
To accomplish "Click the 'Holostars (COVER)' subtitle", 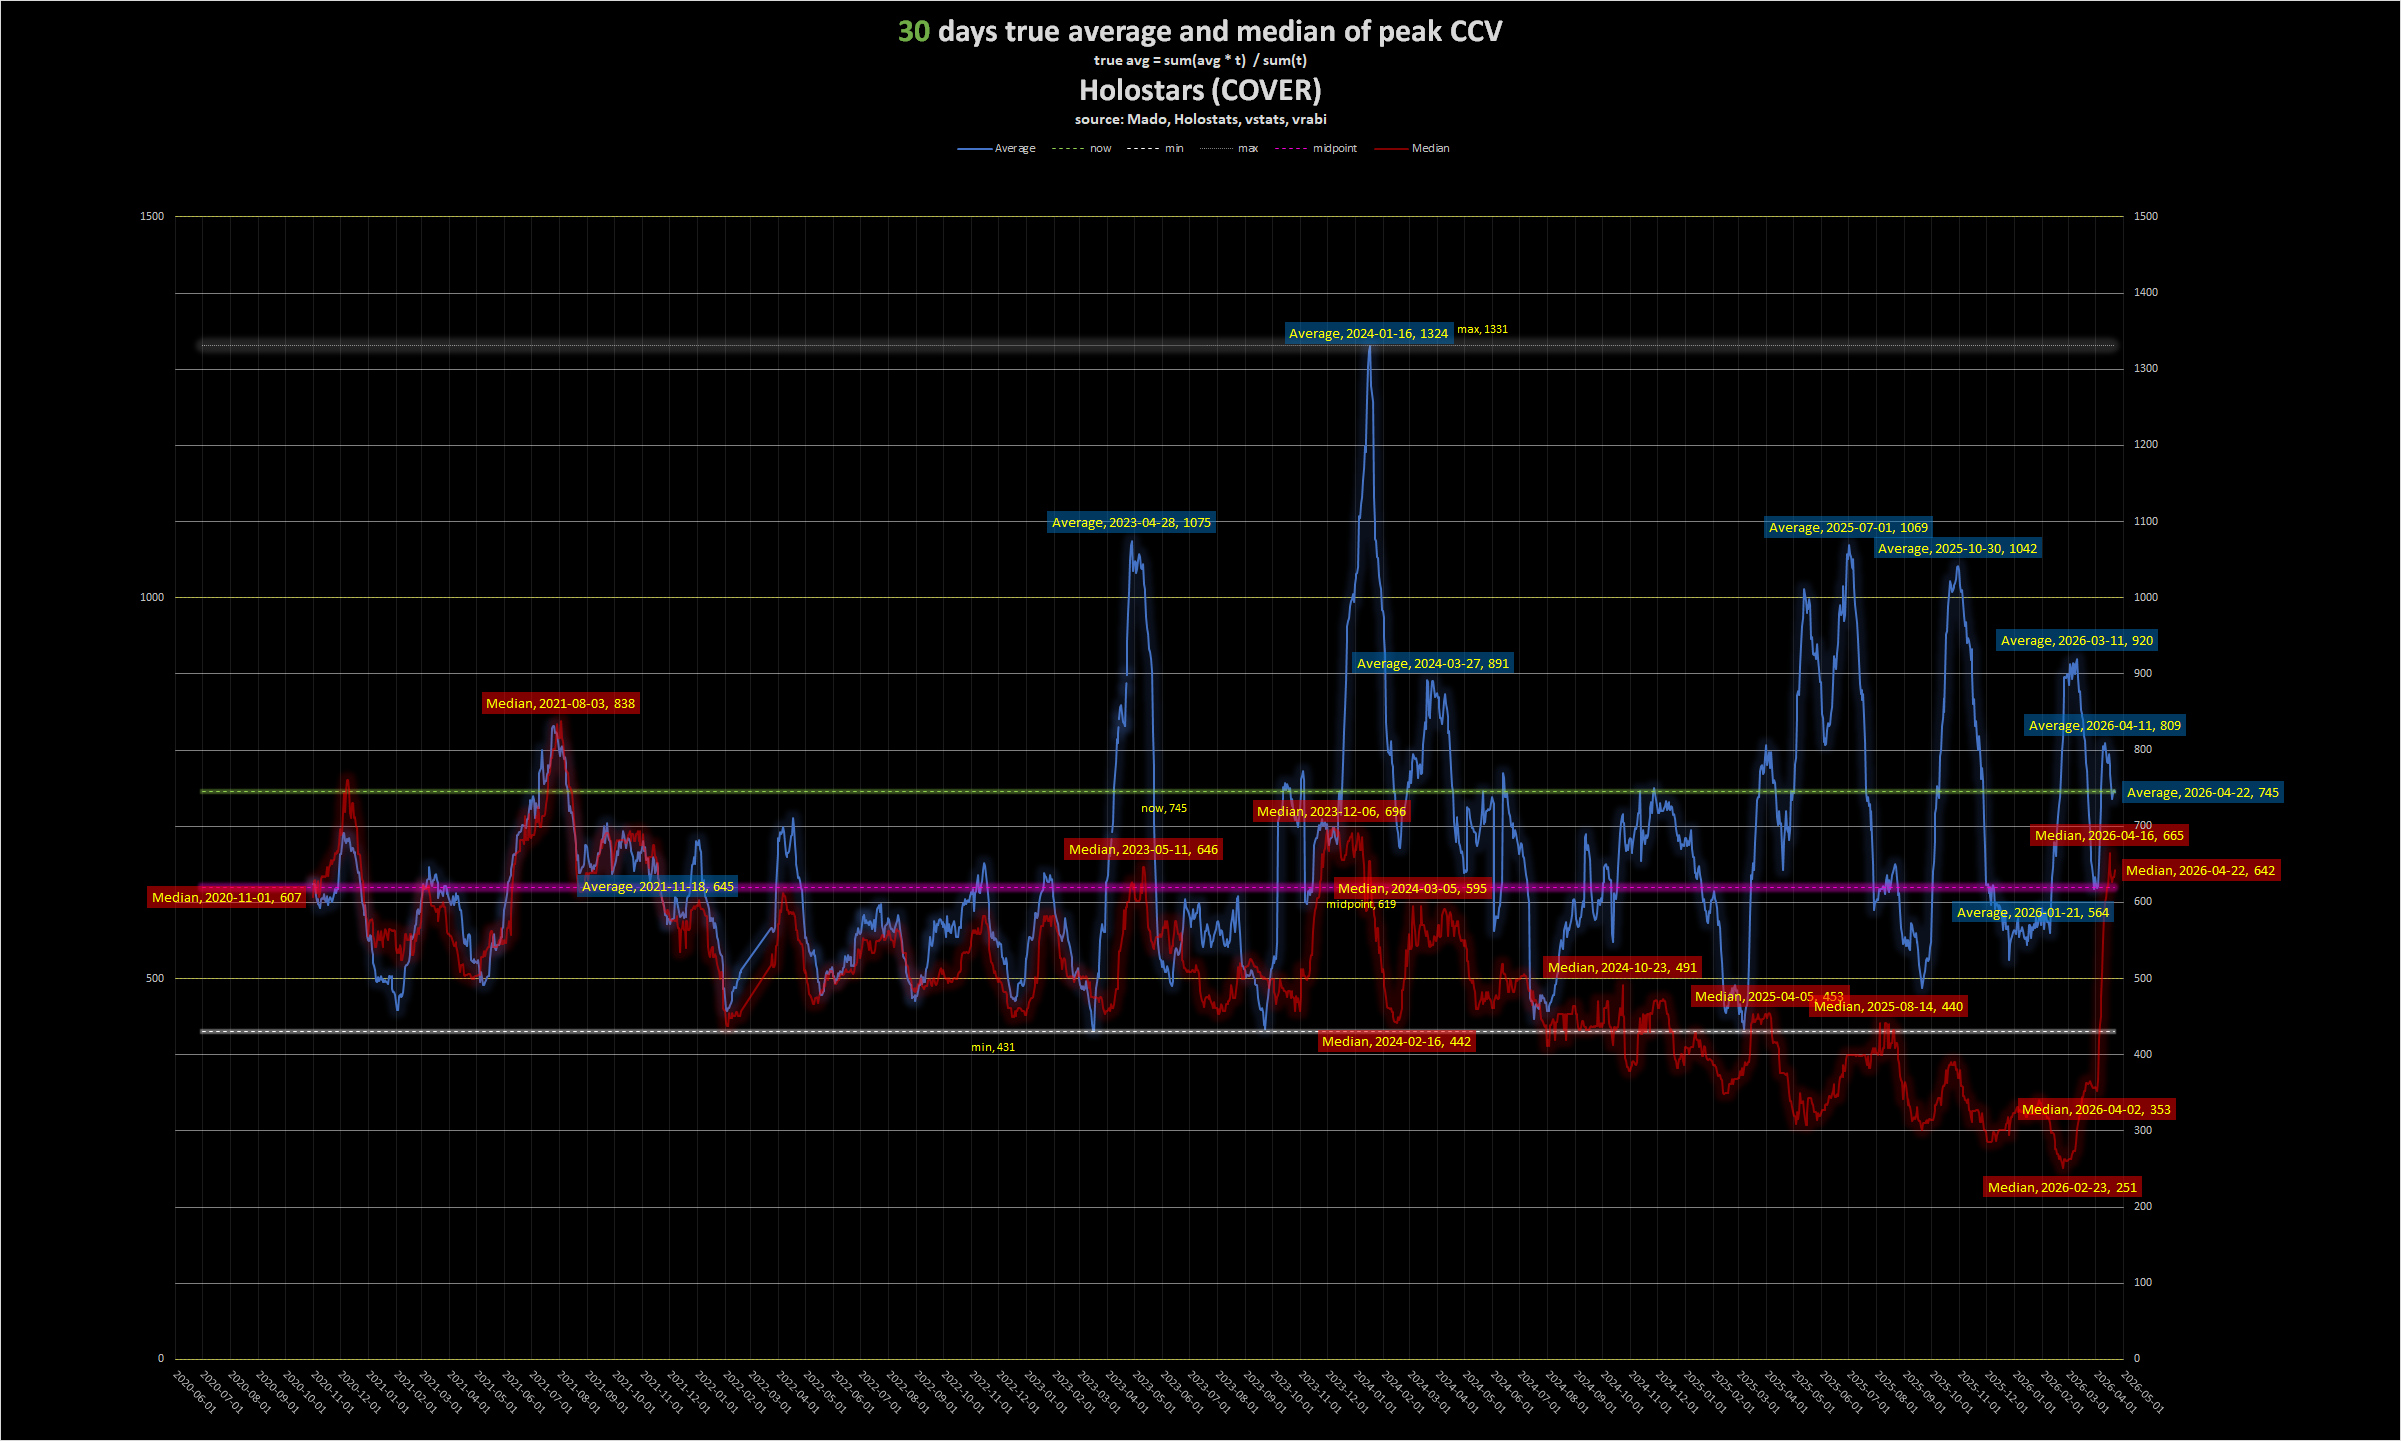I will click(1199, 91).
